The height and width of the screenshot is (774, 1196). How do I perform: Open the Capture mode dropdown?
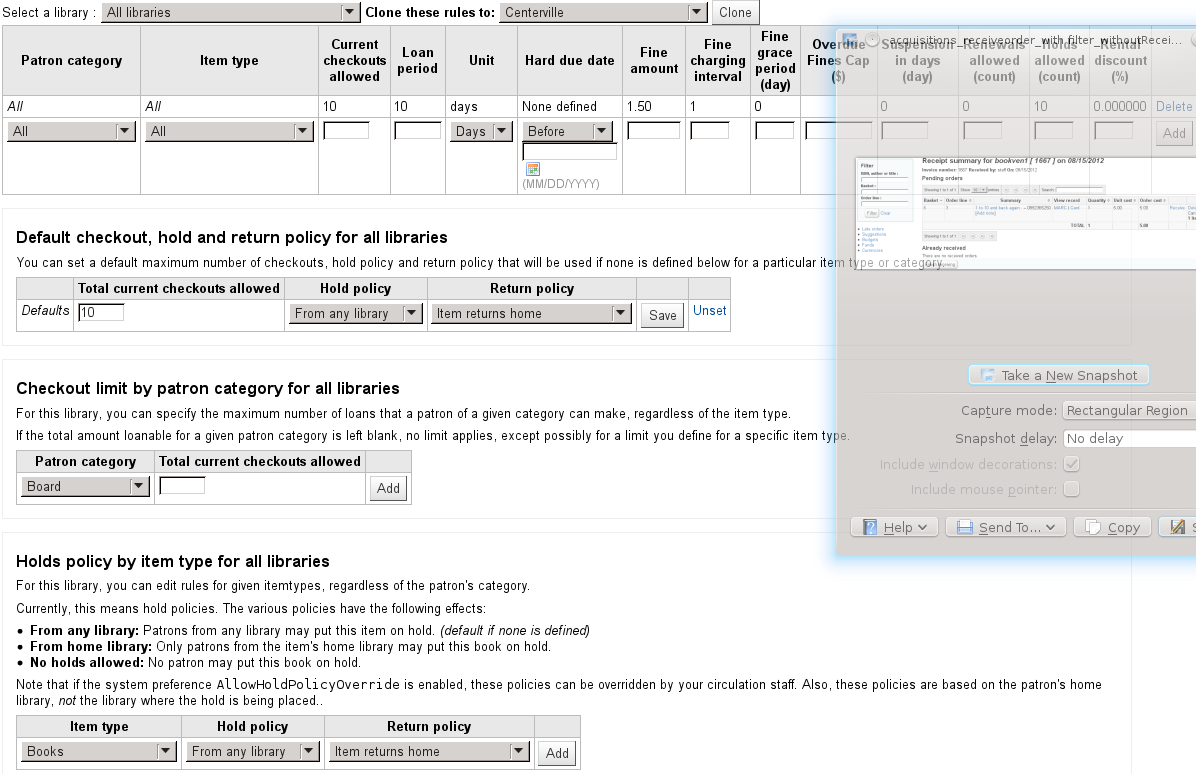1128,411
